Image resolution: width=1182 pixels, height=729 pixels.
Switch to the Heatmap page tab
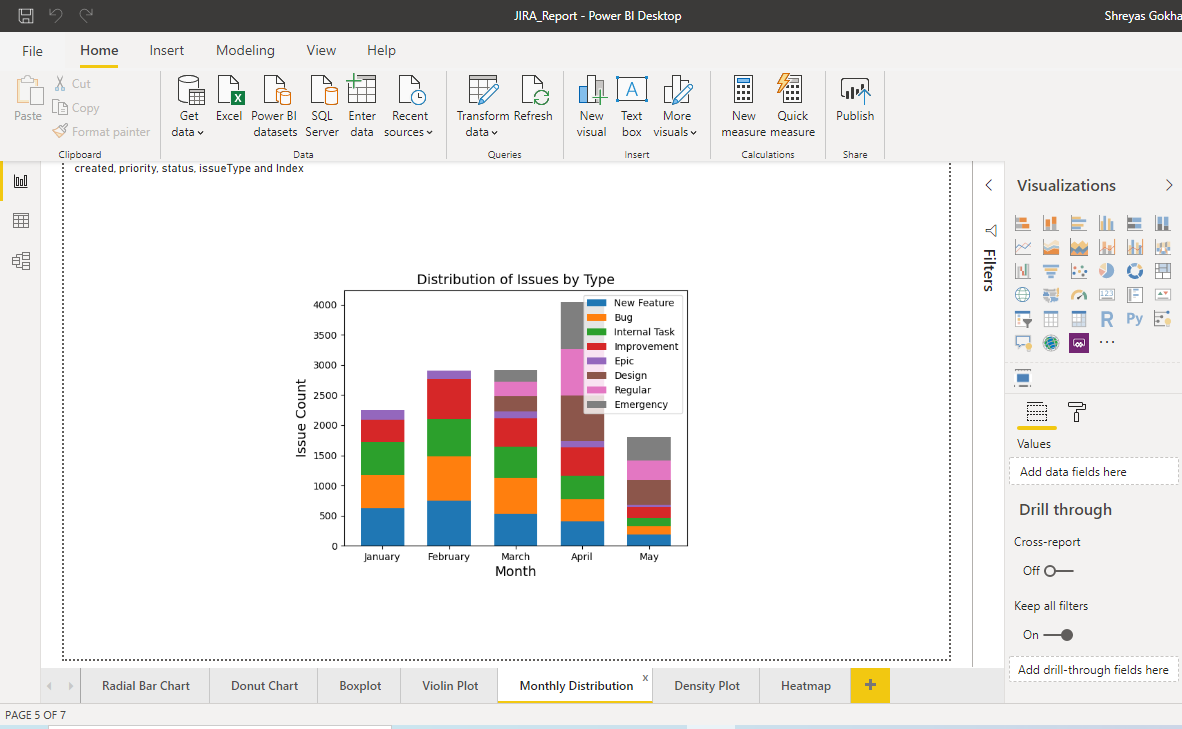(804, 685)
